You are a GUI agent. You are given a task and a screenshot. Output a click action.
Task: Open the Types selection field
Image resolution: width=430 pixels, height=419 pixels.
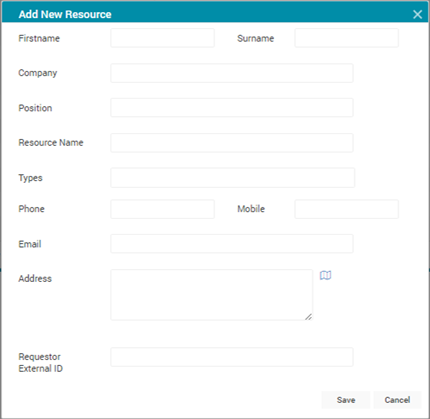[233, 178]
